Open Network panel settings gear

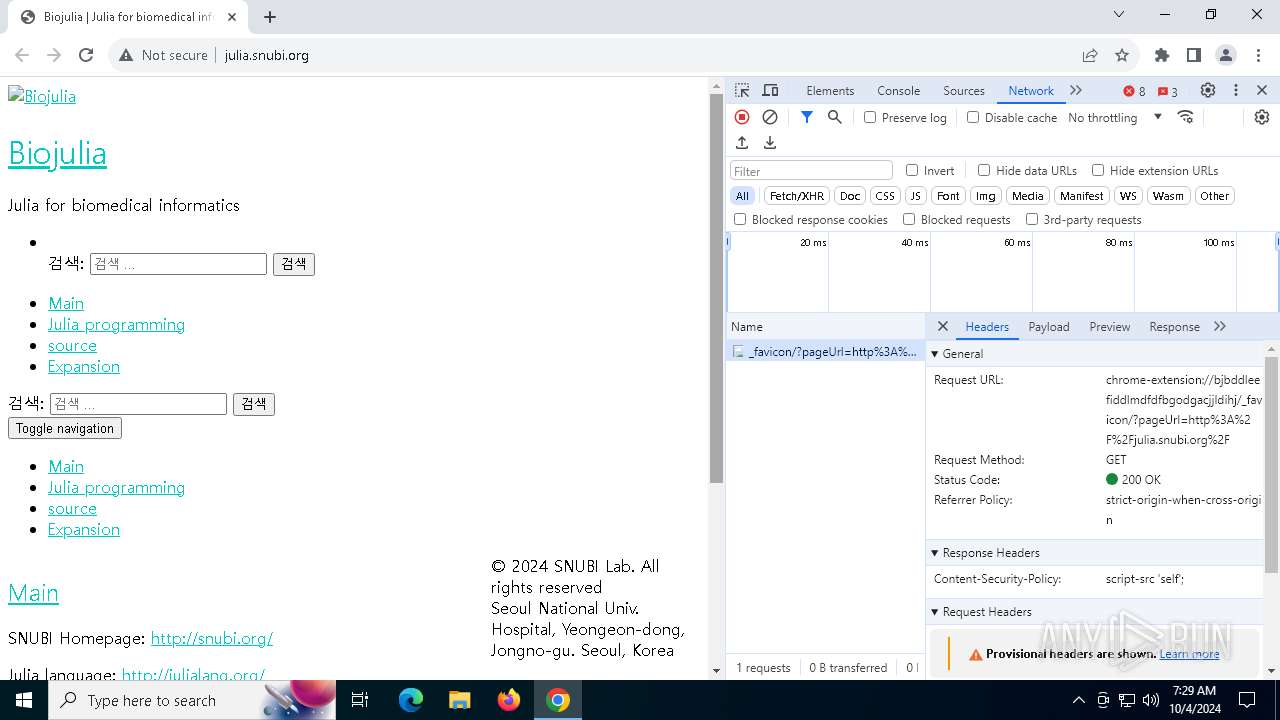coord(1262,117)
